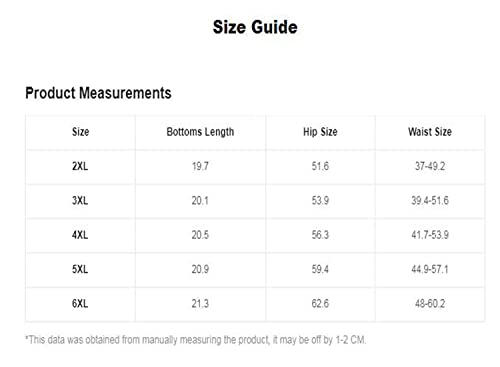Viewport: 500px width, 367px height.
Task: Click the 53.9 hip size cell
Action: [x=320, y=200]
